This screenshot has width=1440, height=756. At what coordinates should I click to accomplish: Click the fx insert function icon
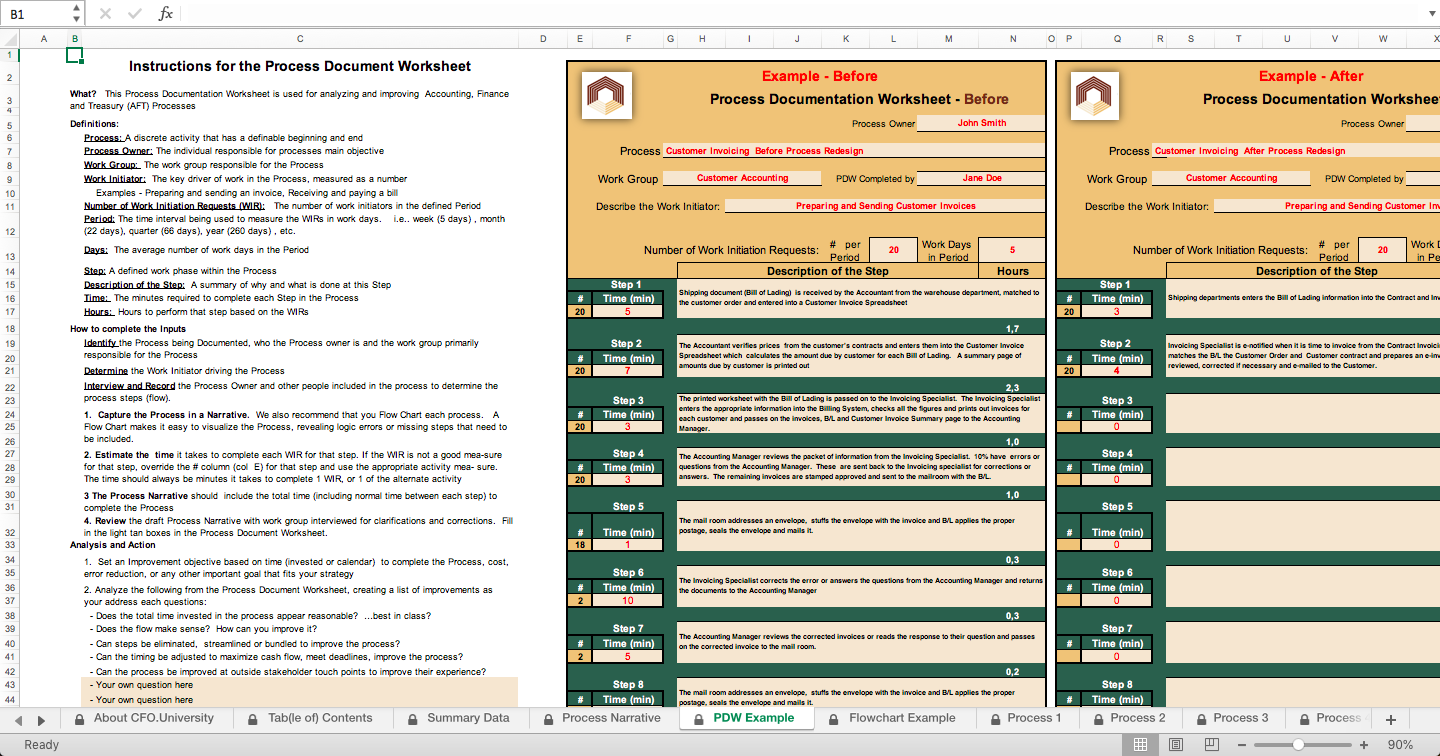pos(166,14)
